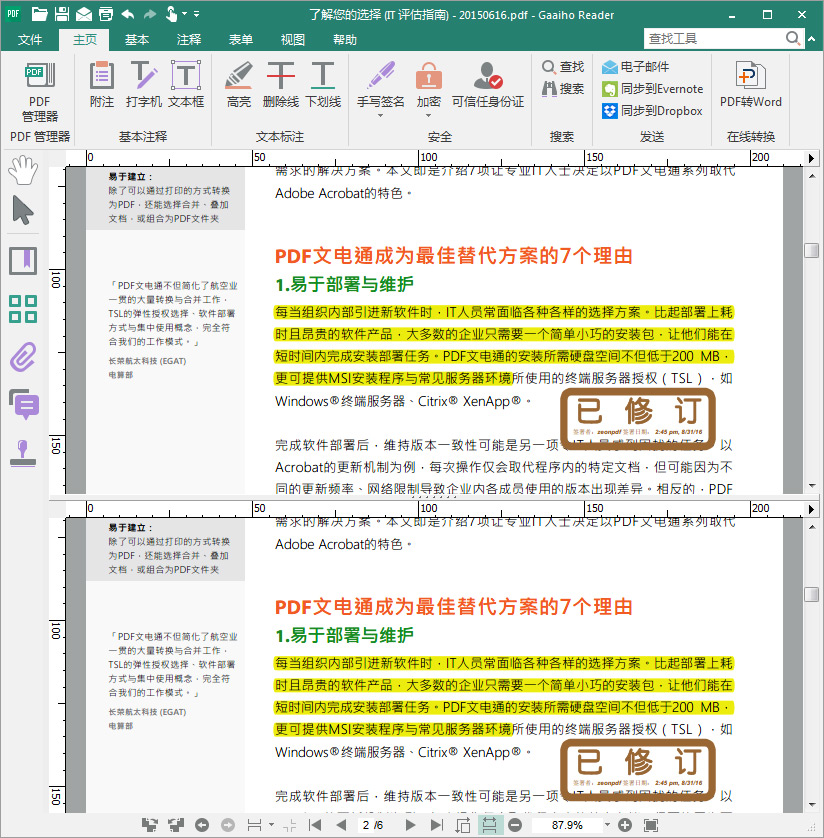Click the 已修订 stamp in the lower pane
The height and width of the screenshot is (838, 824).
tap(638, 770)
